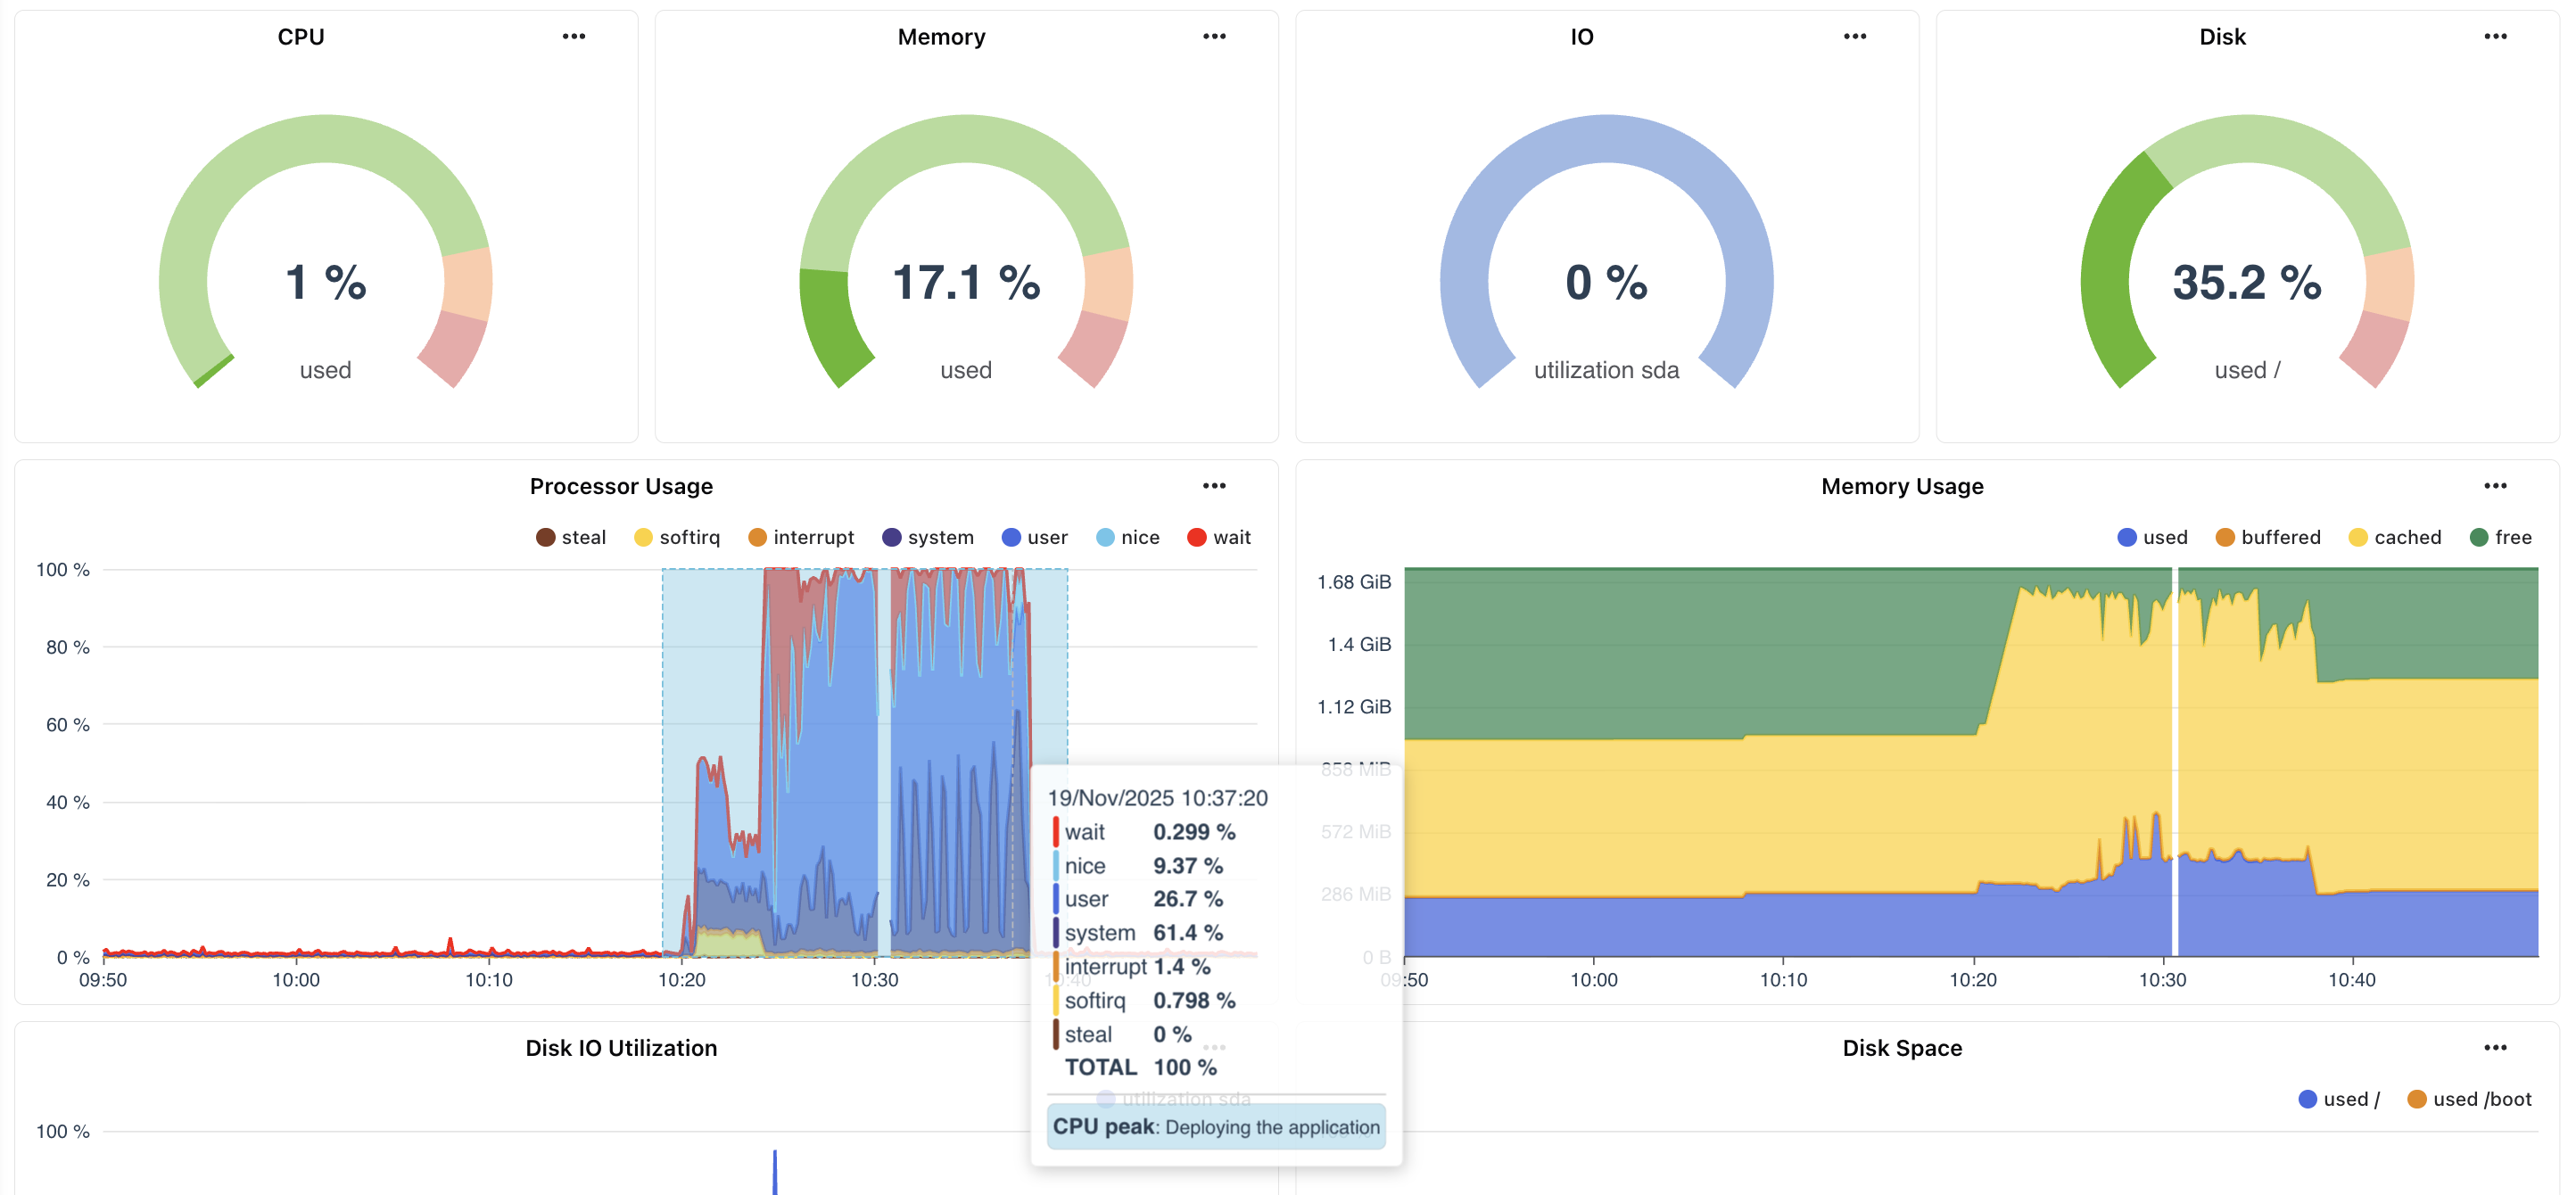Open the IO panel three-dot menu
This screenshot has width=2576, height=1195.
pos(1854,36)
